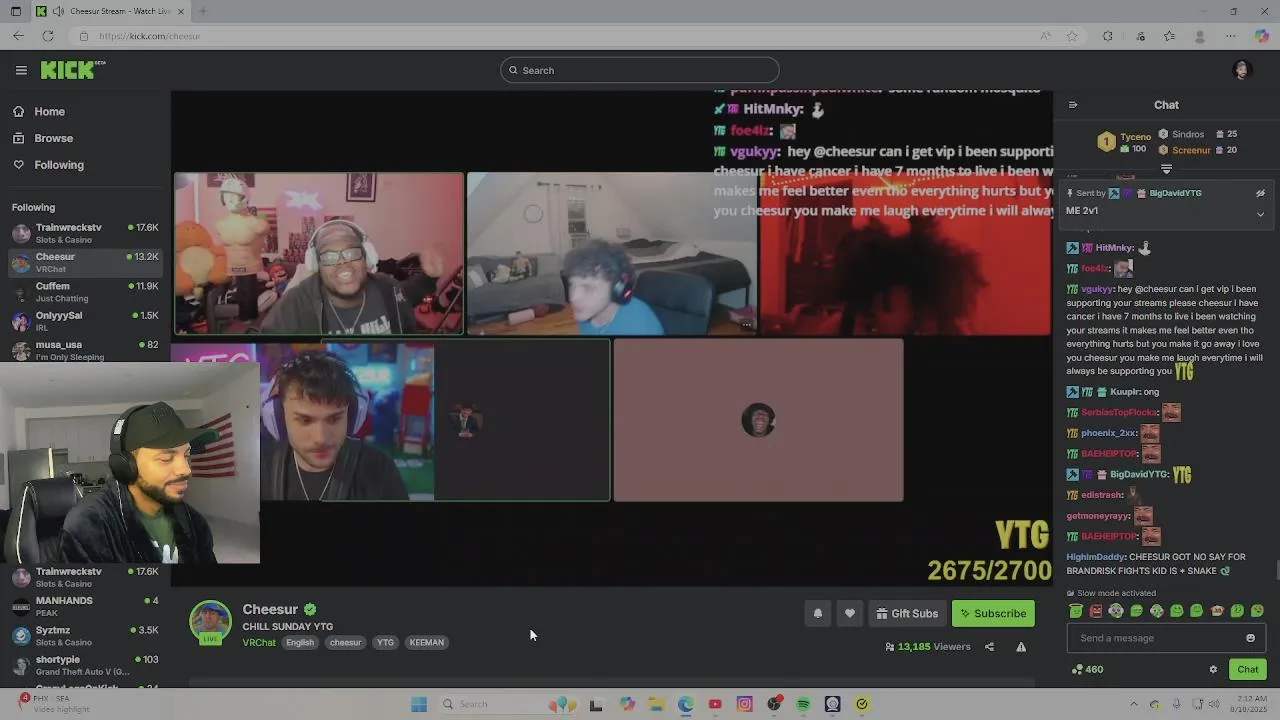The image size is (1280, 720).
Task: Open musa_usa channel in sidebar
Action: pos(85,350)
